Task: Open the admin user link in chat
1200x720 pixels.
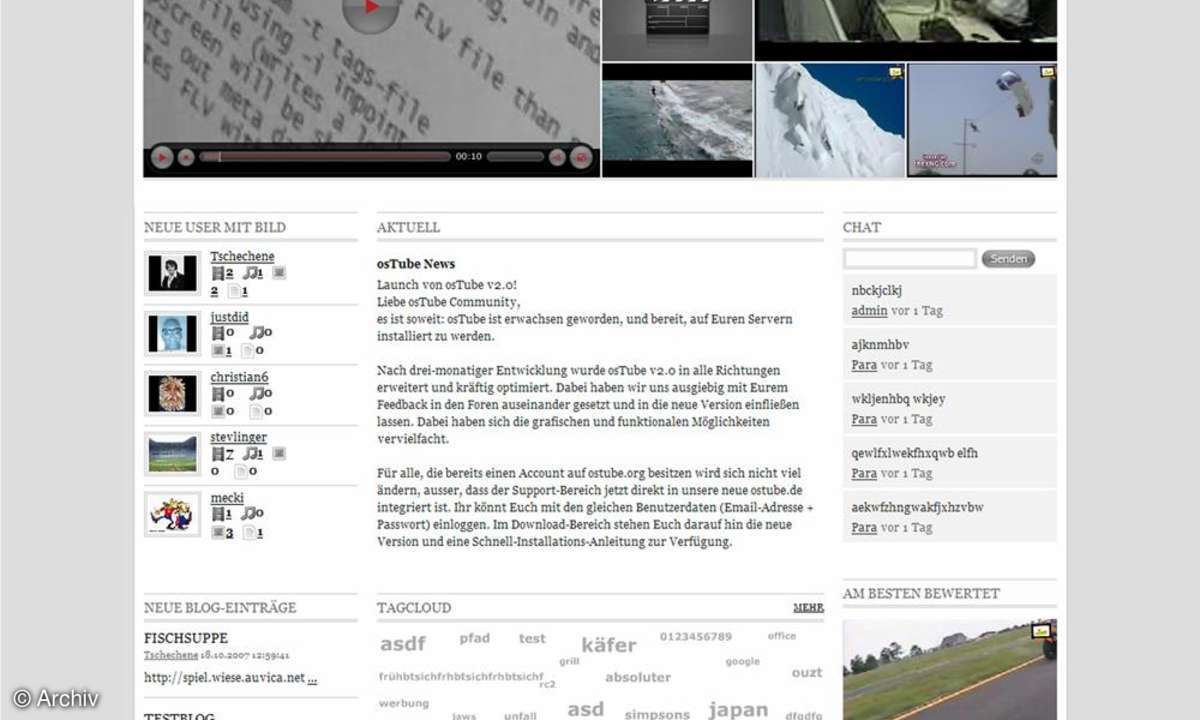Action: pyautogui.click(x=869, y=310)
